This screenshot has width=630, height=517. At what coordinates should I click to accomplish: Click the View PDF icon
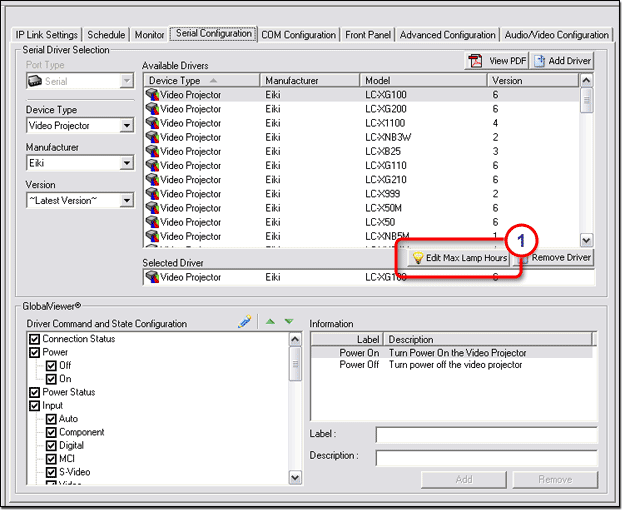(475, 61)
